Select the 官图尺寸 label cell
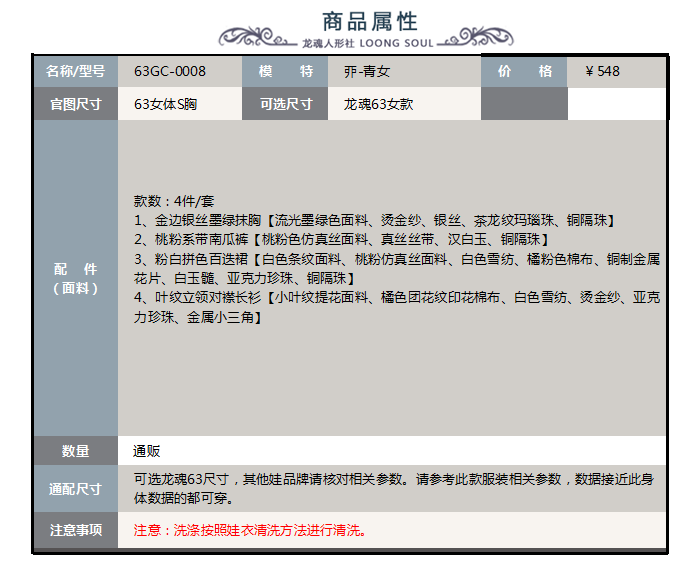Viewport: 700px width, 571px height. (75, 104)
